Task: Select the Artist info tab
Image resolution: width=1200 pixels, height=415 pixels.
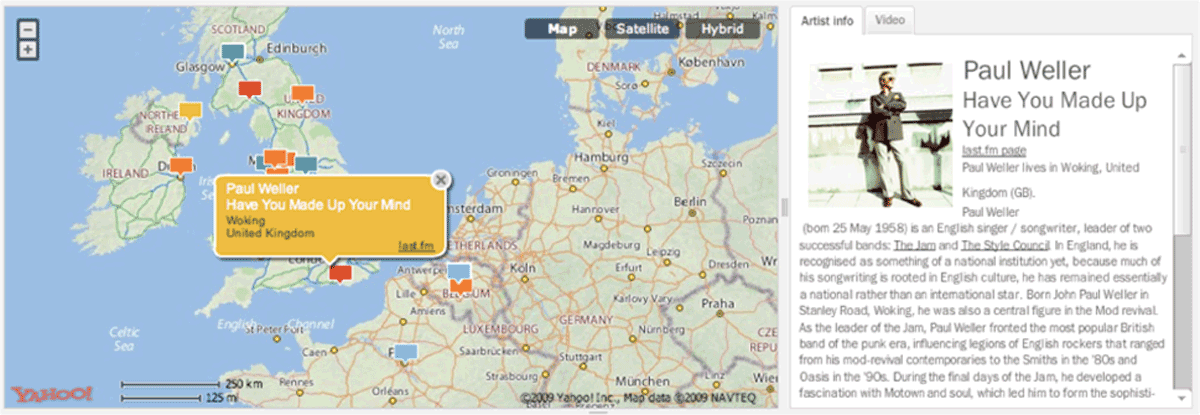Action: click(x=826, y=20)
